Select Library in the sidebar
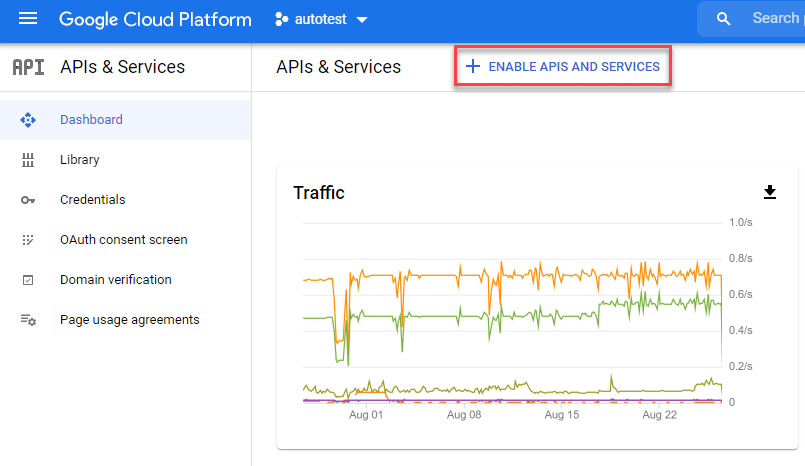This screenshot has width=805, height=466. pyautogui.click(x=80, y=160)
